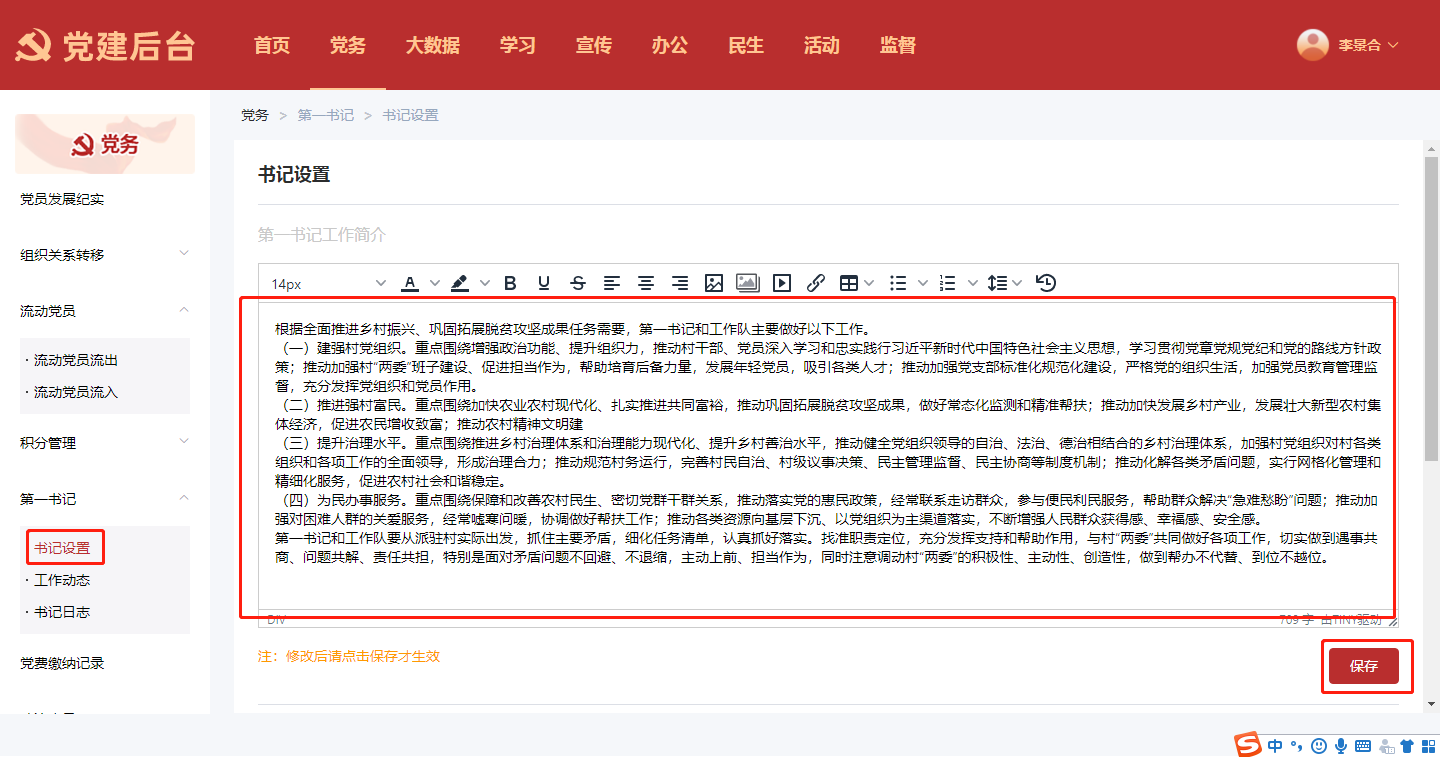This screenshot has height=757, width=1440.
Task: Center align the text
Action: (646, 283)
